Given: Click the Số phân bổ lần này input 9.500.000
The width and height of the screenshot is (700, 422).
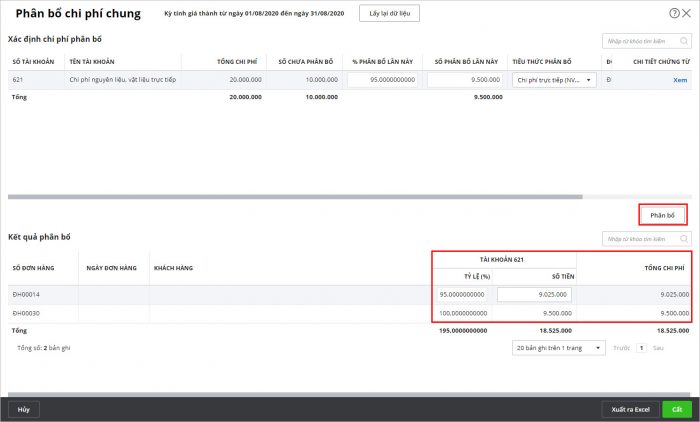Looking at the screenshot, I should [x=463, y=80].
